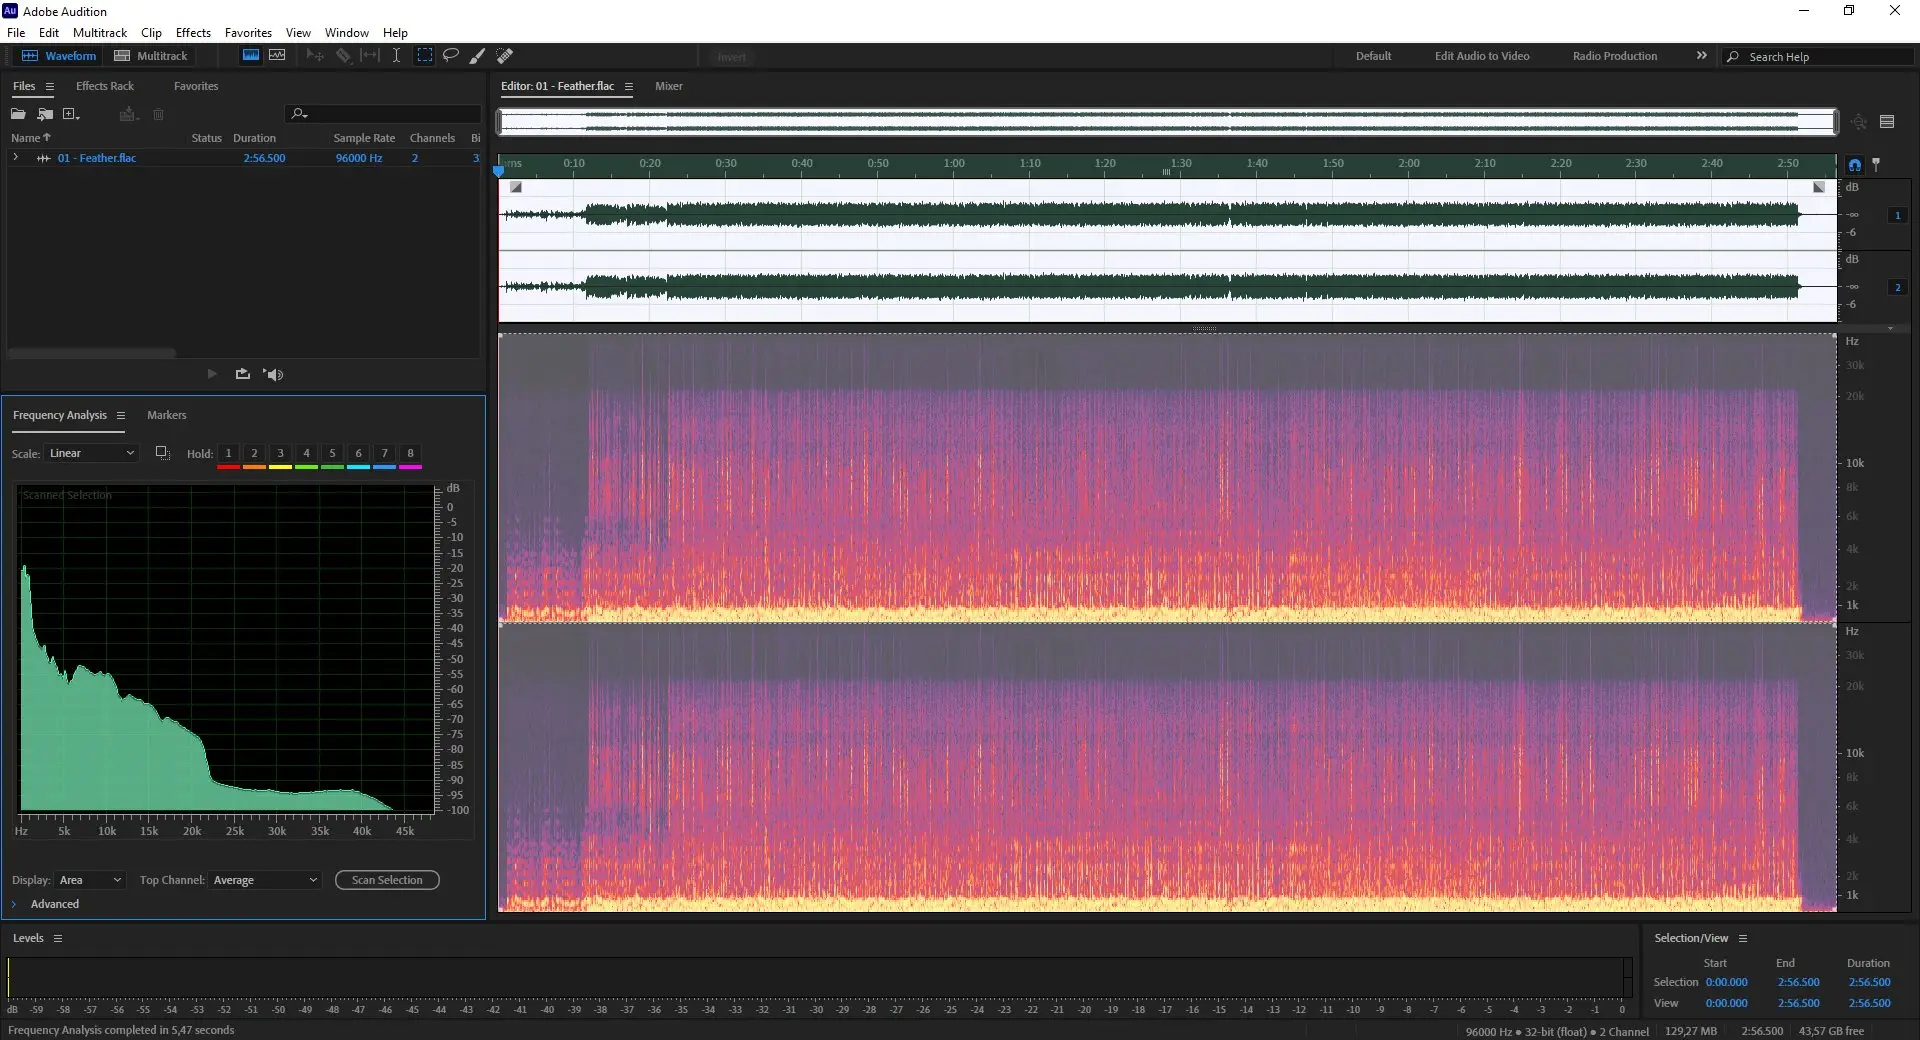The width and height of the screenshot is (1920, 1040).
Task: Toggle channel 2 enable button
Action: point(1897,287)
